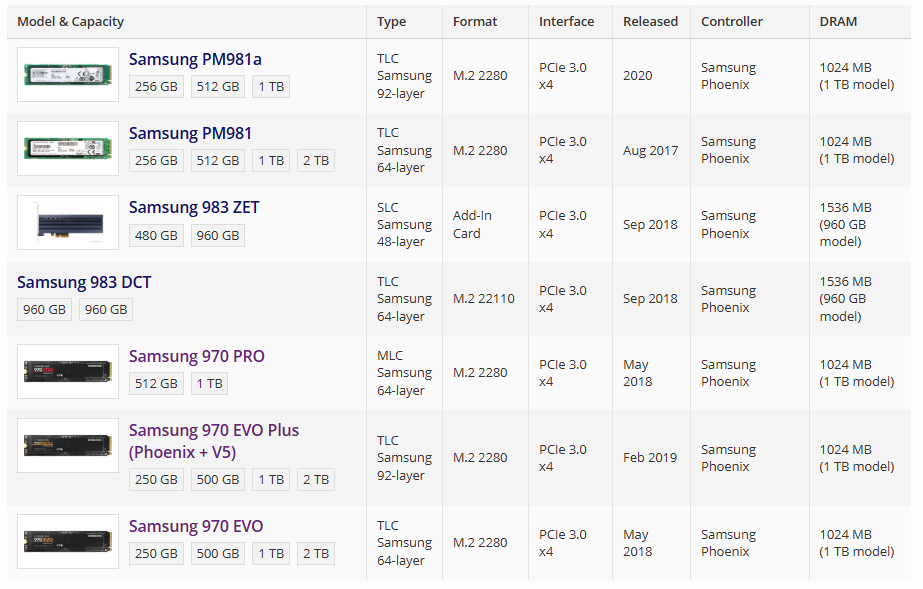Screen dimensions: 923x589
Task: Click the Samsung PM981 SSD thumbnail image
Action: point(68,149)
